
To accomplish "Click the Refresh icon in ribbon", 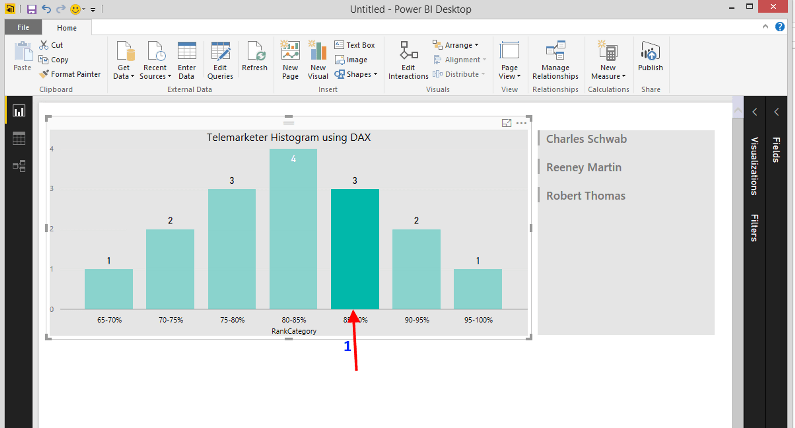I will 254,52.
